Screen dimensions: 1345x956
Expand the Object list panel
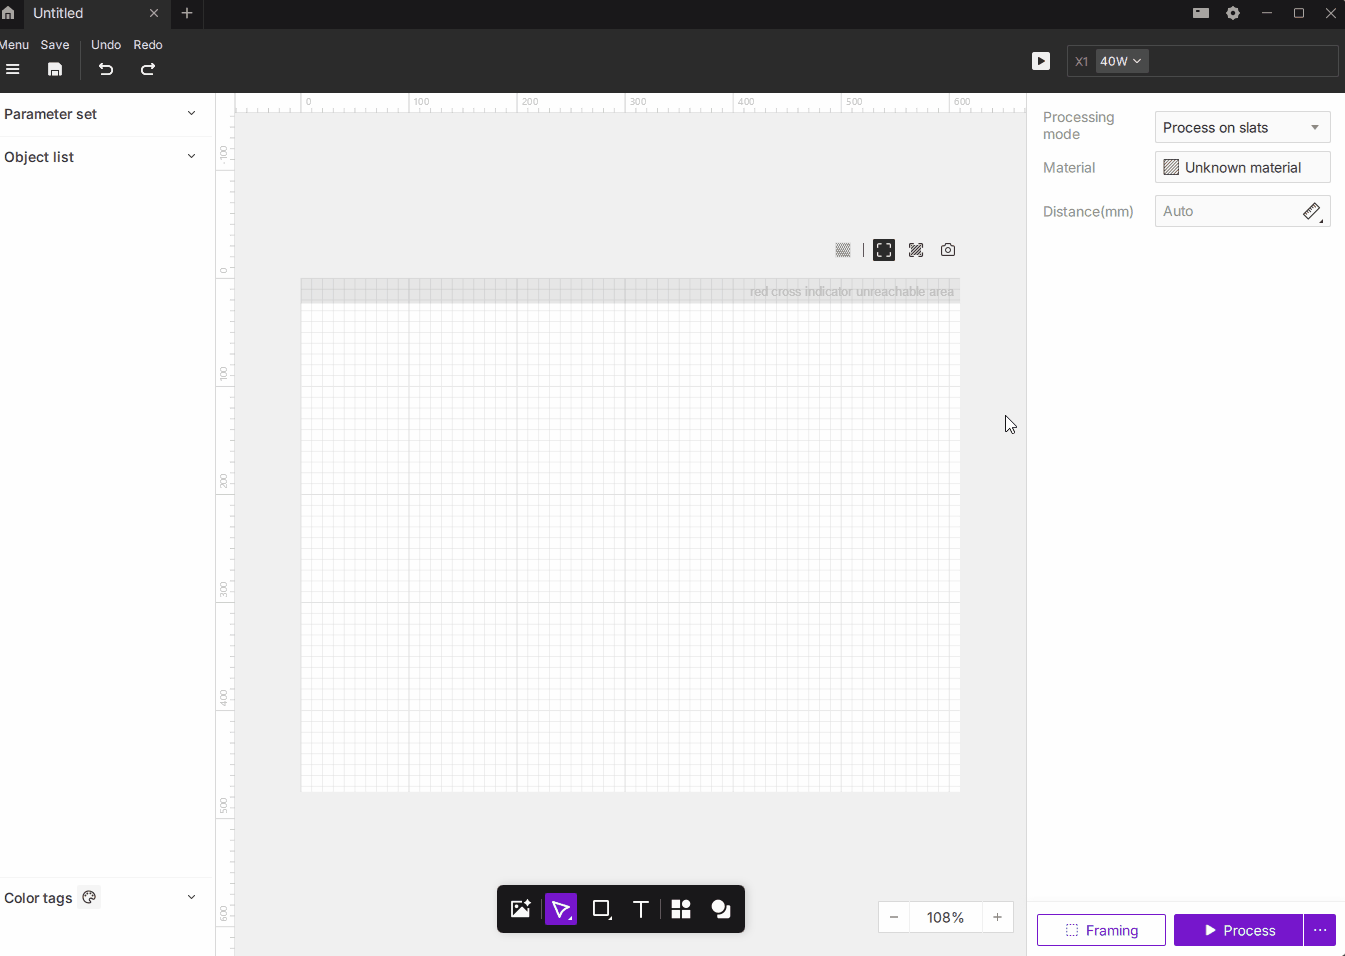[191, 157]
